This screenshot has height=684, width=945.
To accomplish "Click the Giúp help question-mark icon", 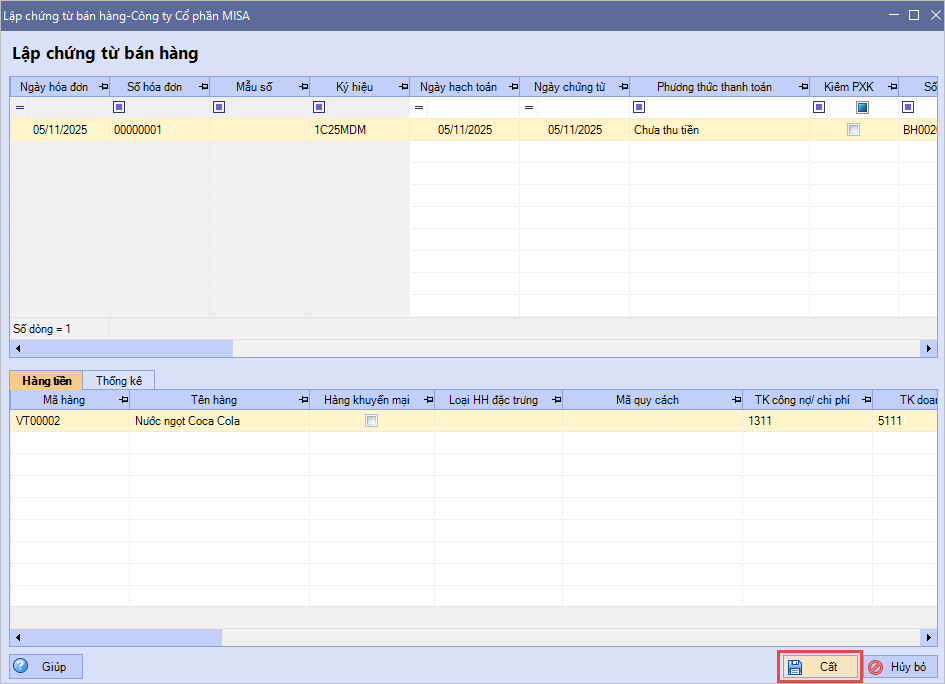I will pos(21,666).
